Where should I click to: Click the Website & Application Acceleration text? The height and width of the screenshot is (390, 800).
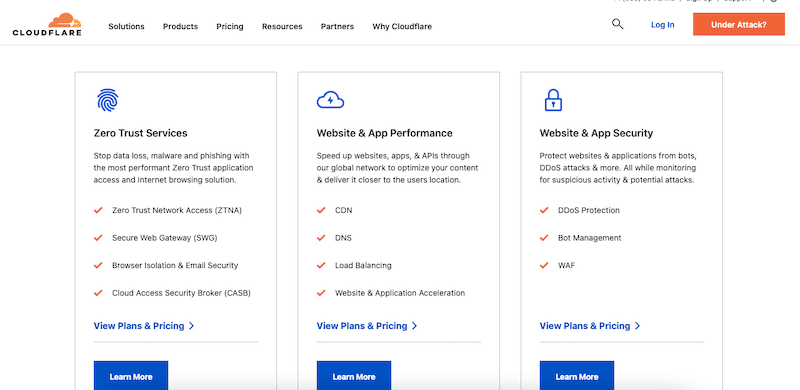[400, 293]
